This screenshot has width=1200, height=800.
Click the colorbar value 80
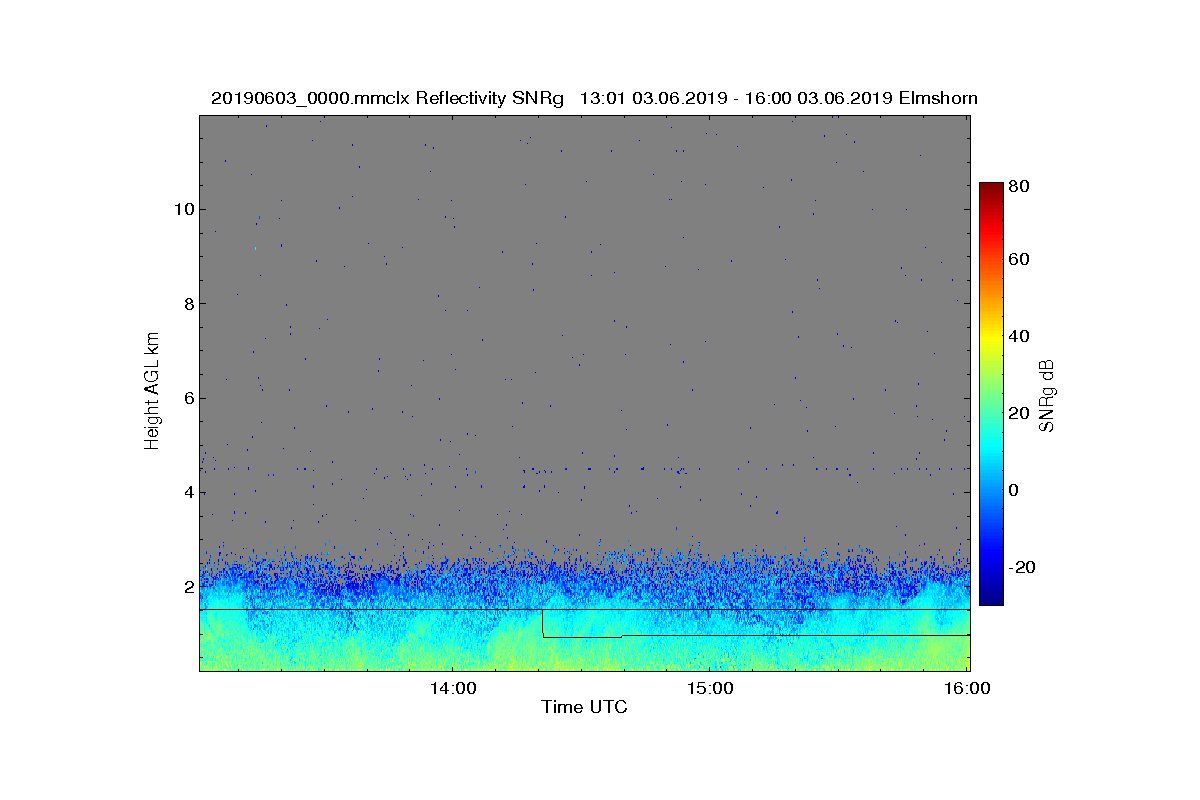(x=1020, y=186)
